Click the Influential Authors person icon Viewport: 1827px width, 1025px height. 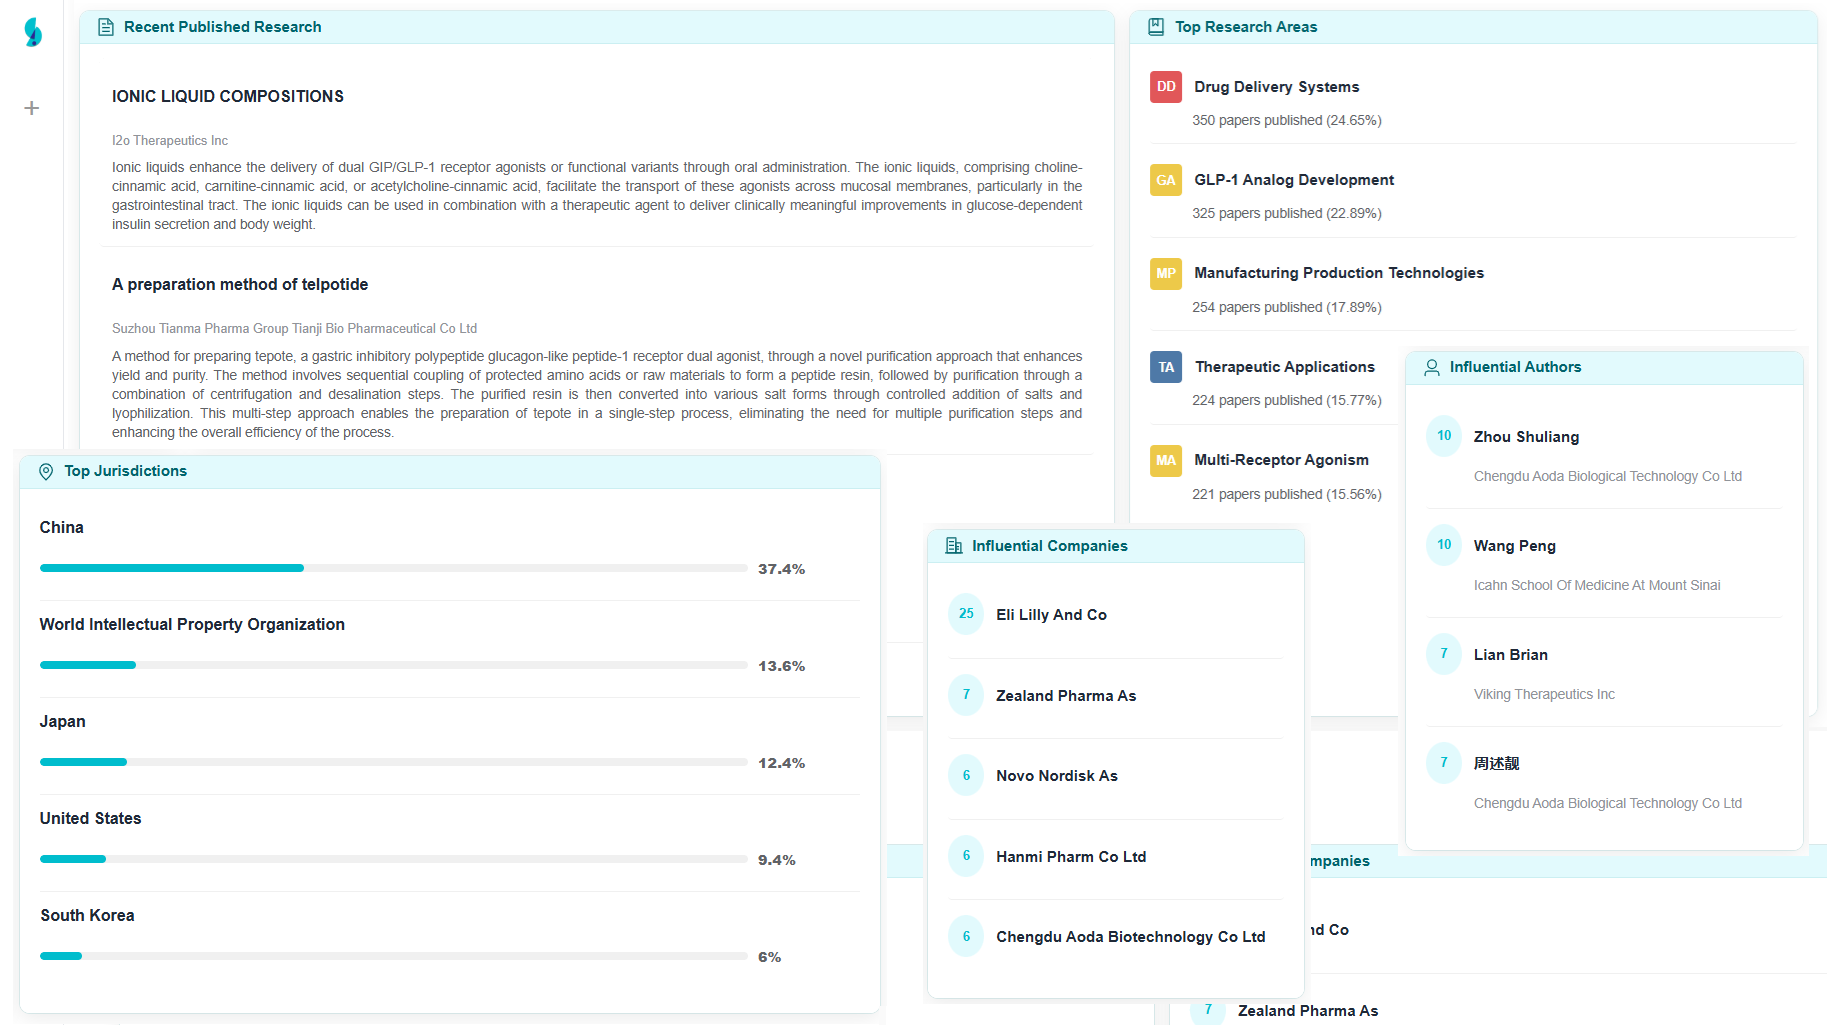click(x=1432, y=367)
